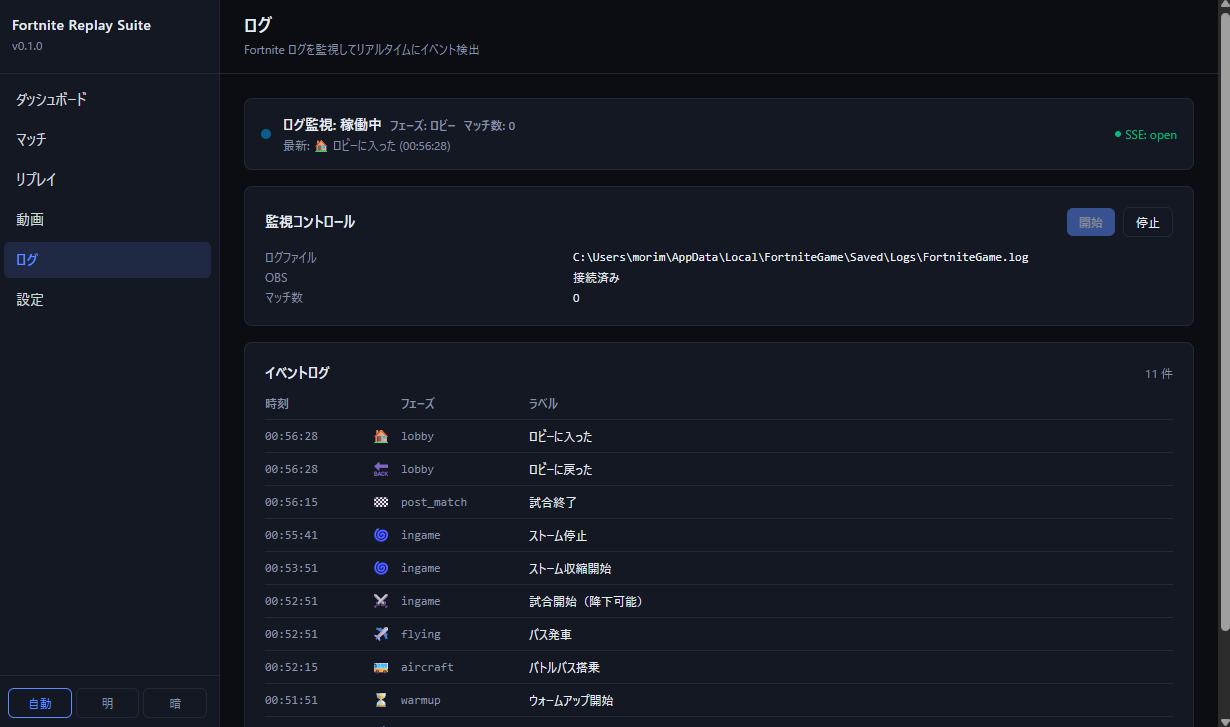Click the lobby house icon at 00:56:28
This screenshot has height=727, width=1230.
coord(380,435)
